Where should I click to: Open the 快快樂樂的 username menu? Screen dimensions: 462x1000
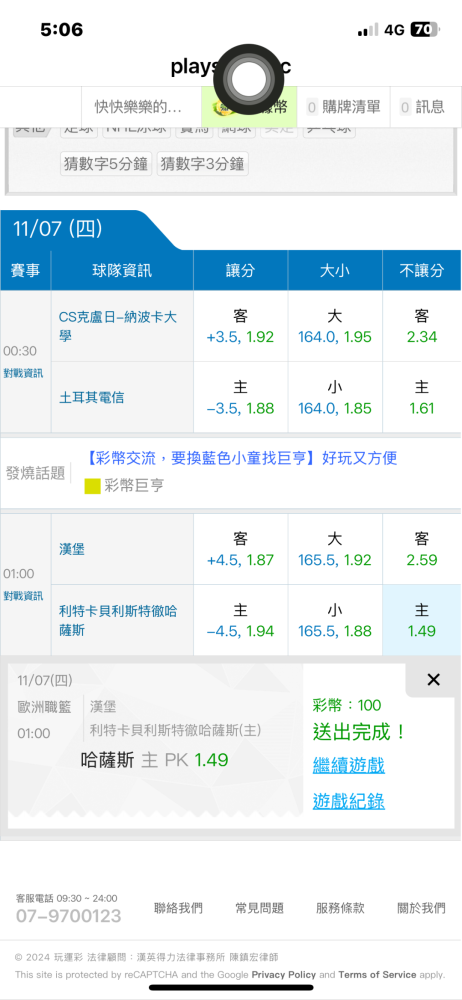[138, 107]
